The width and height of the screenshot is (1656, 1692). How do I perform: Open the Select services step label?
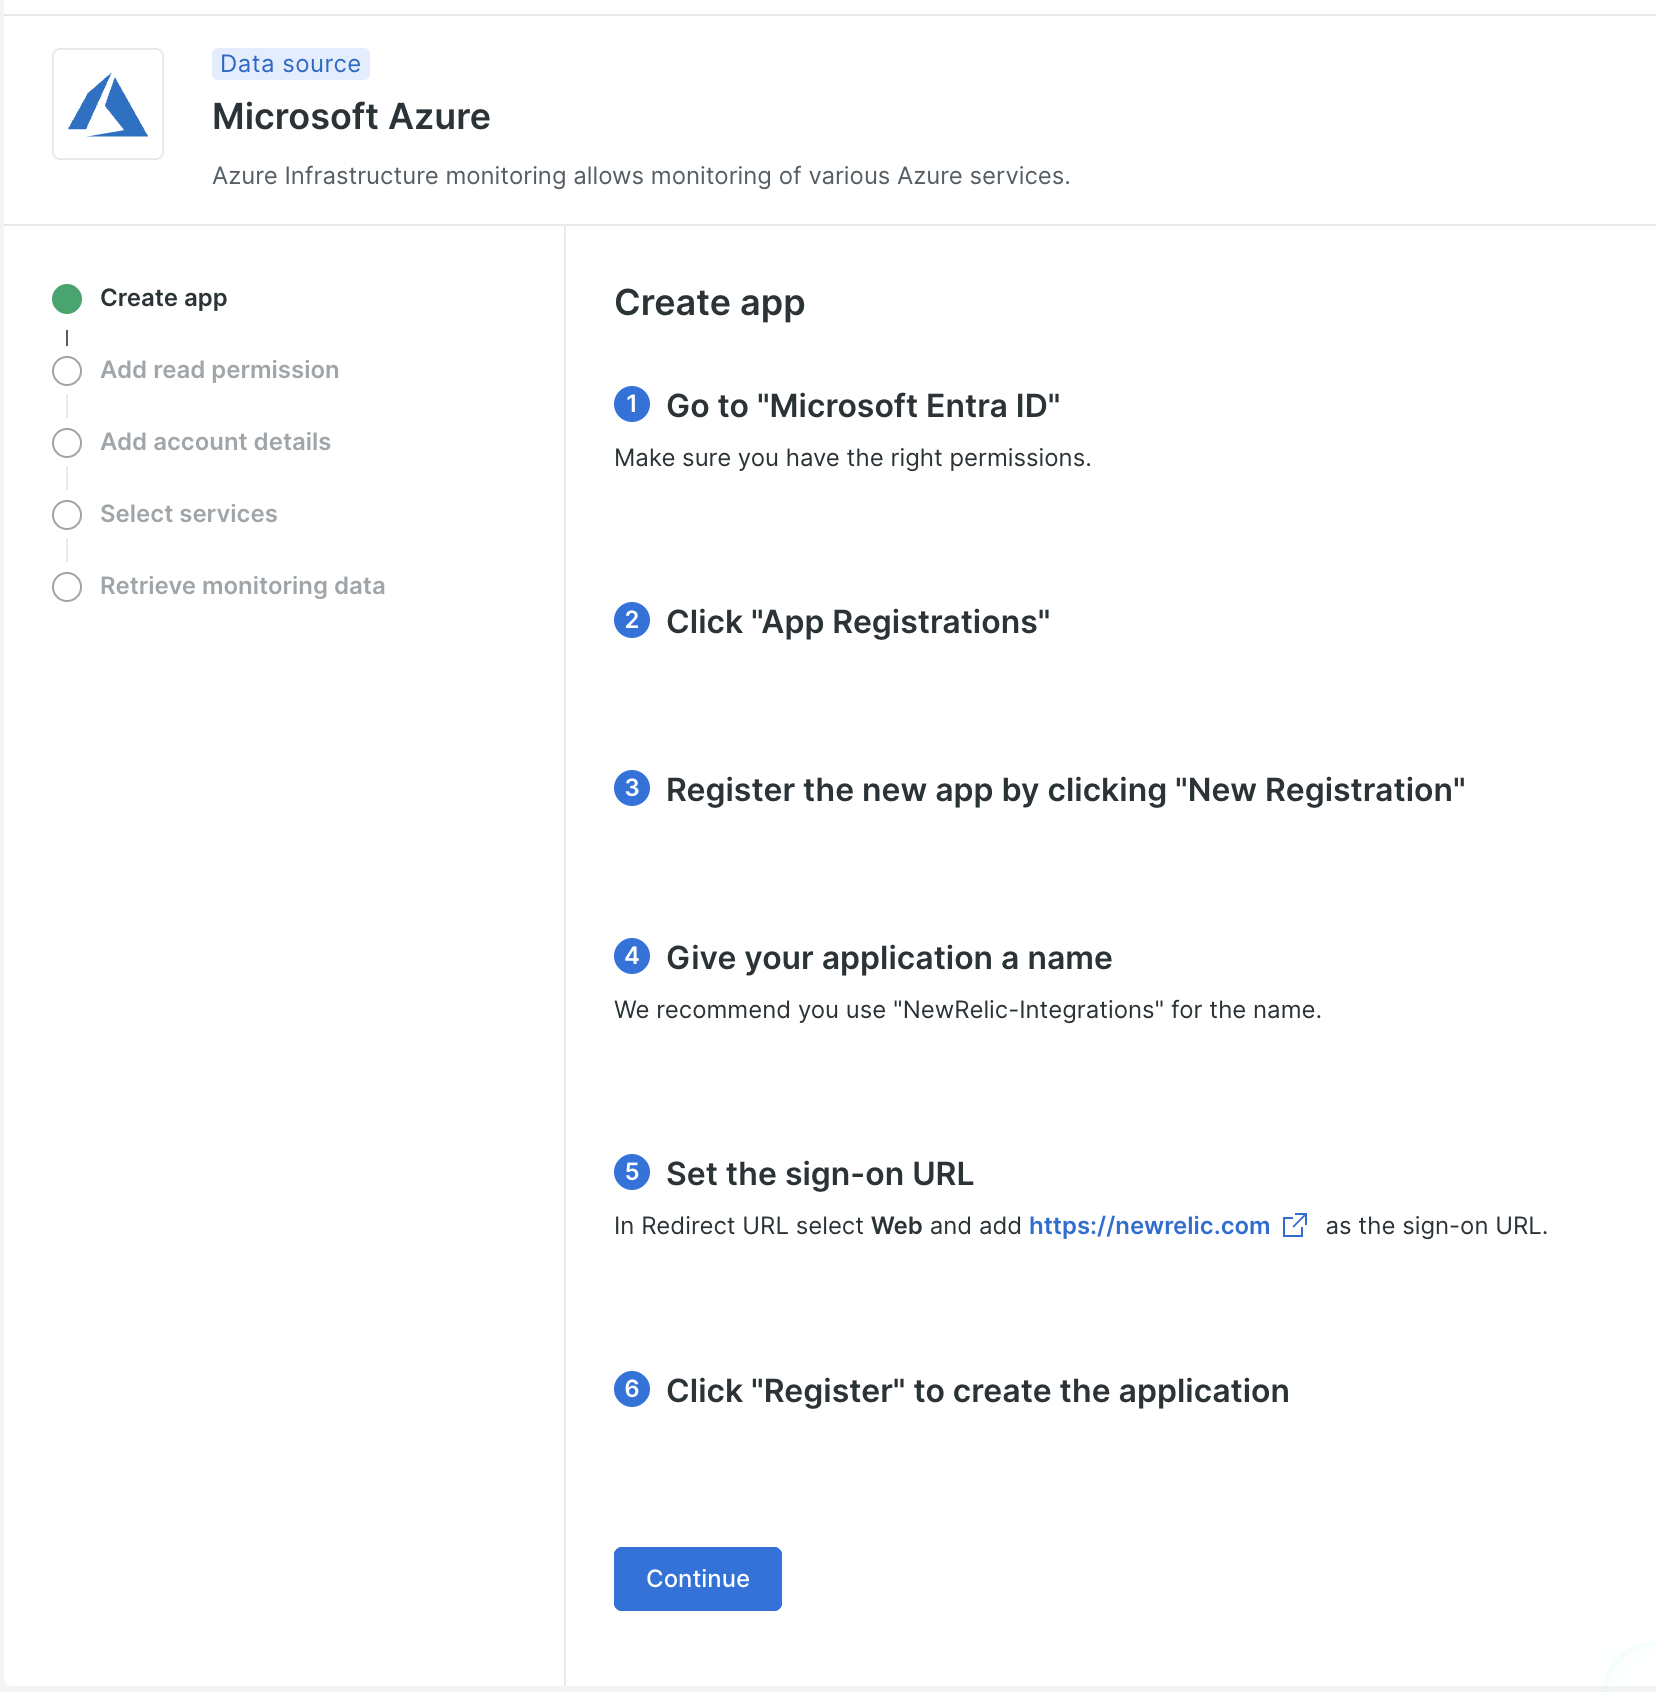[188, 514]
